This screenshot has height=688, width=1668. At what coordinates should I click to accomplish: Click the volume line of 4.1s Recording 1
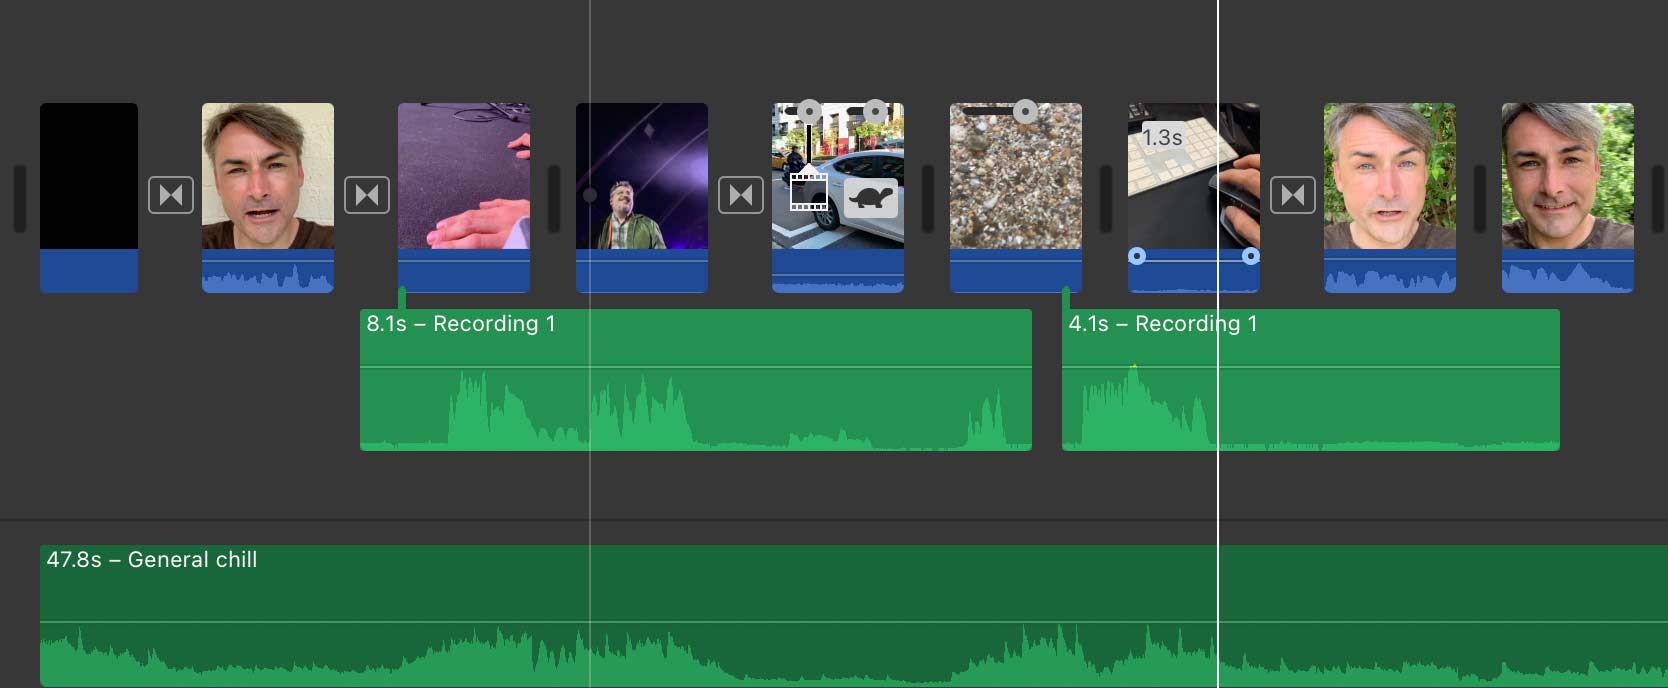(1311, 368)
